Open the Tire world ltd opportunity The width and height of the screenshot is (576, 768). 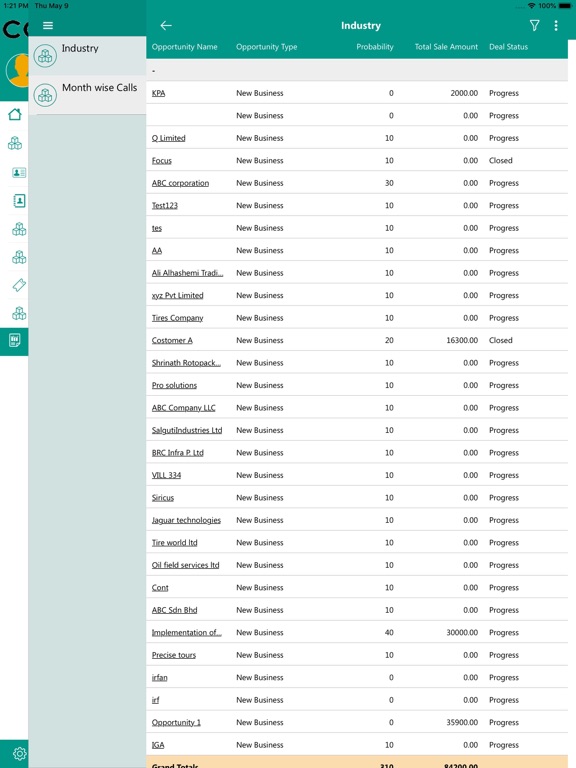coord(174,543)
